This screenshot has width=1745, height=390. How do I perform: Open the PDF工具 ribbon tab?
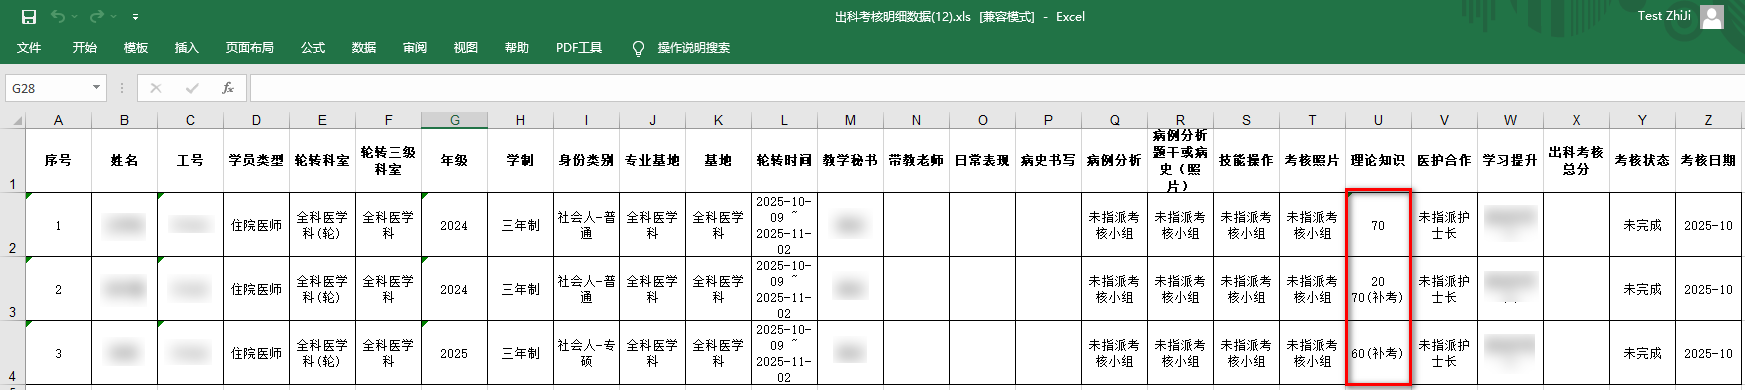579,47
